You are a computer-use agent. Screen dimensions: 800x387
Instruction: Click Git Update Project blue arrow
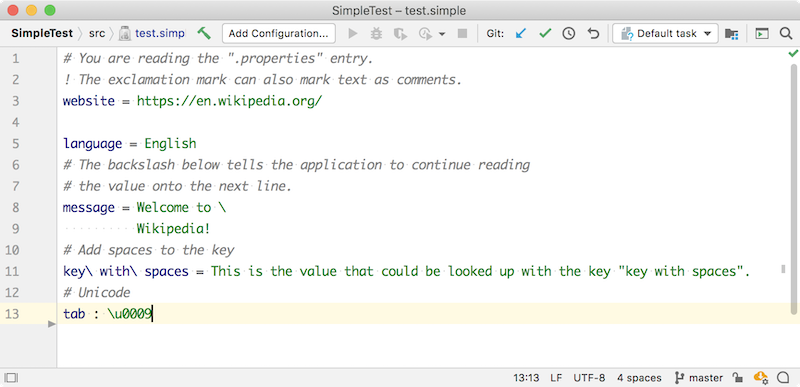[520, 34]
